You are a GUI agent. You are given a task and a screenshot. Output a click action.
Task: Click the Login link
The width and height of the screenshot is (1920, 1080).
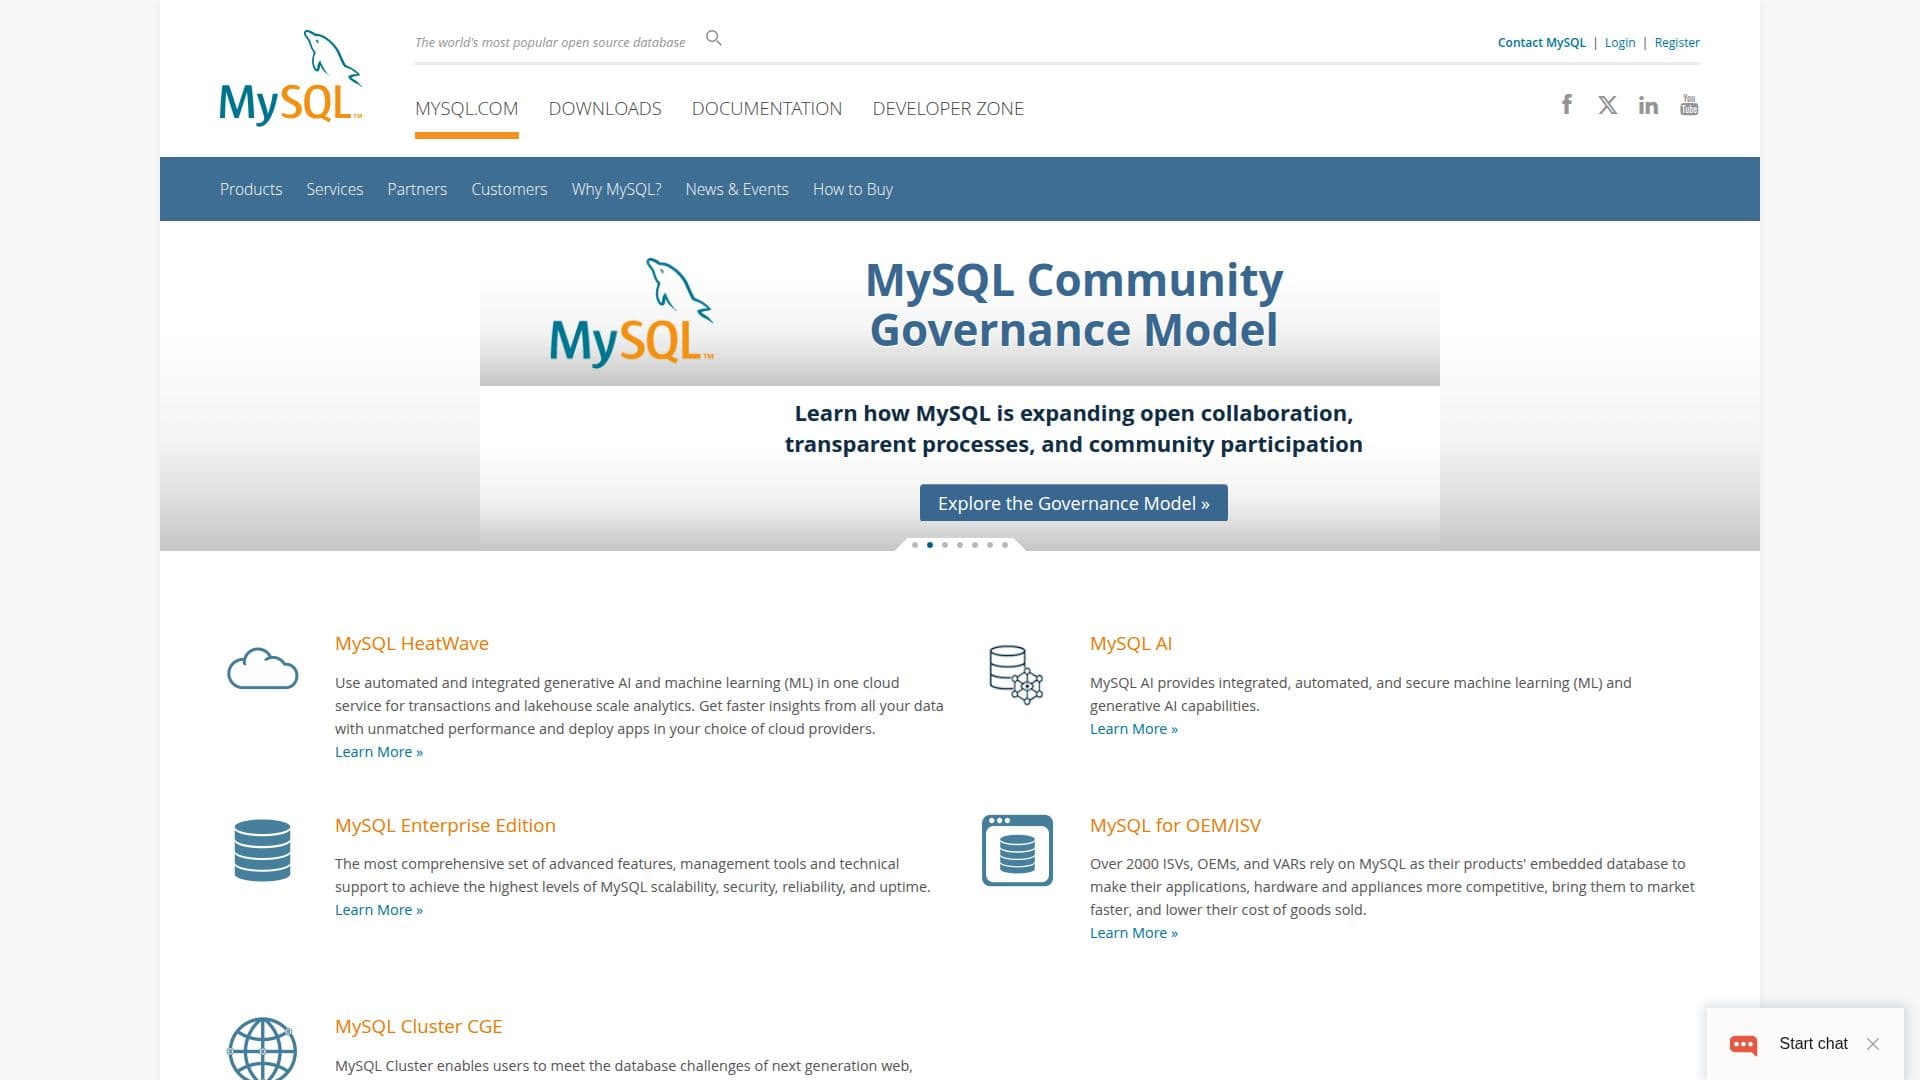pos(1620,43)
